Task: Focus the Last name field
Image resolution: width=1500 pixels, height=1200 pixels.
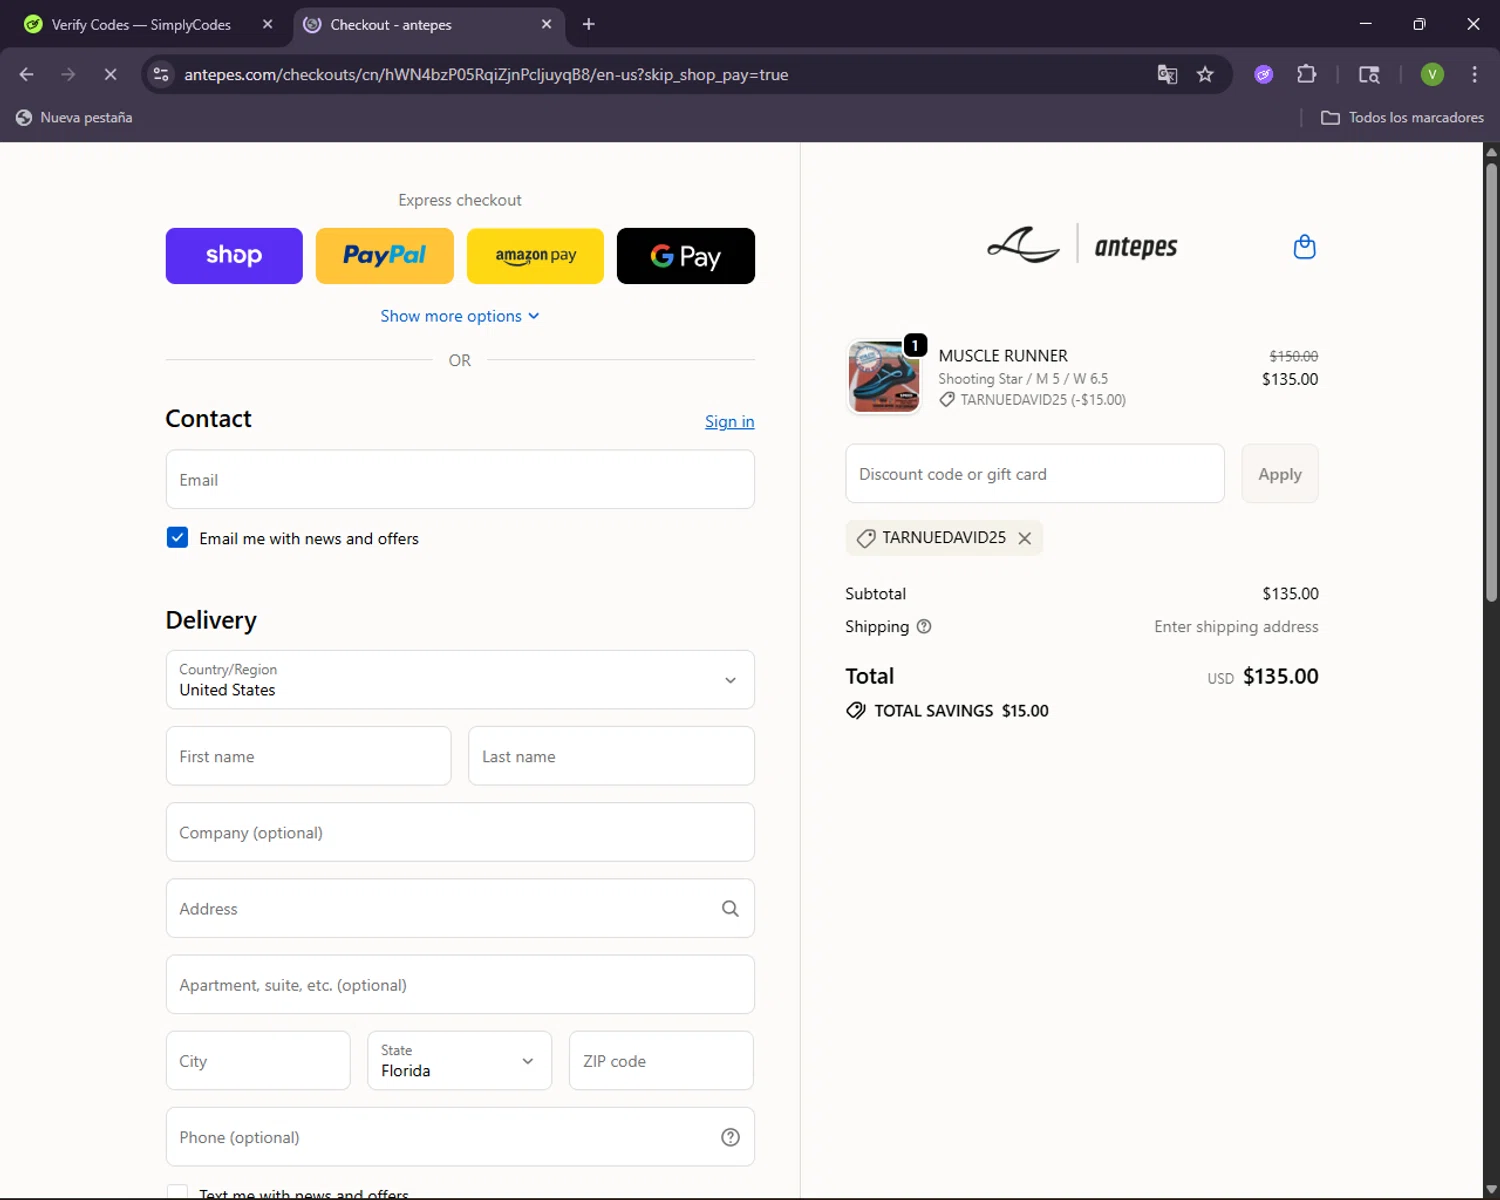Action: [611, 756]
